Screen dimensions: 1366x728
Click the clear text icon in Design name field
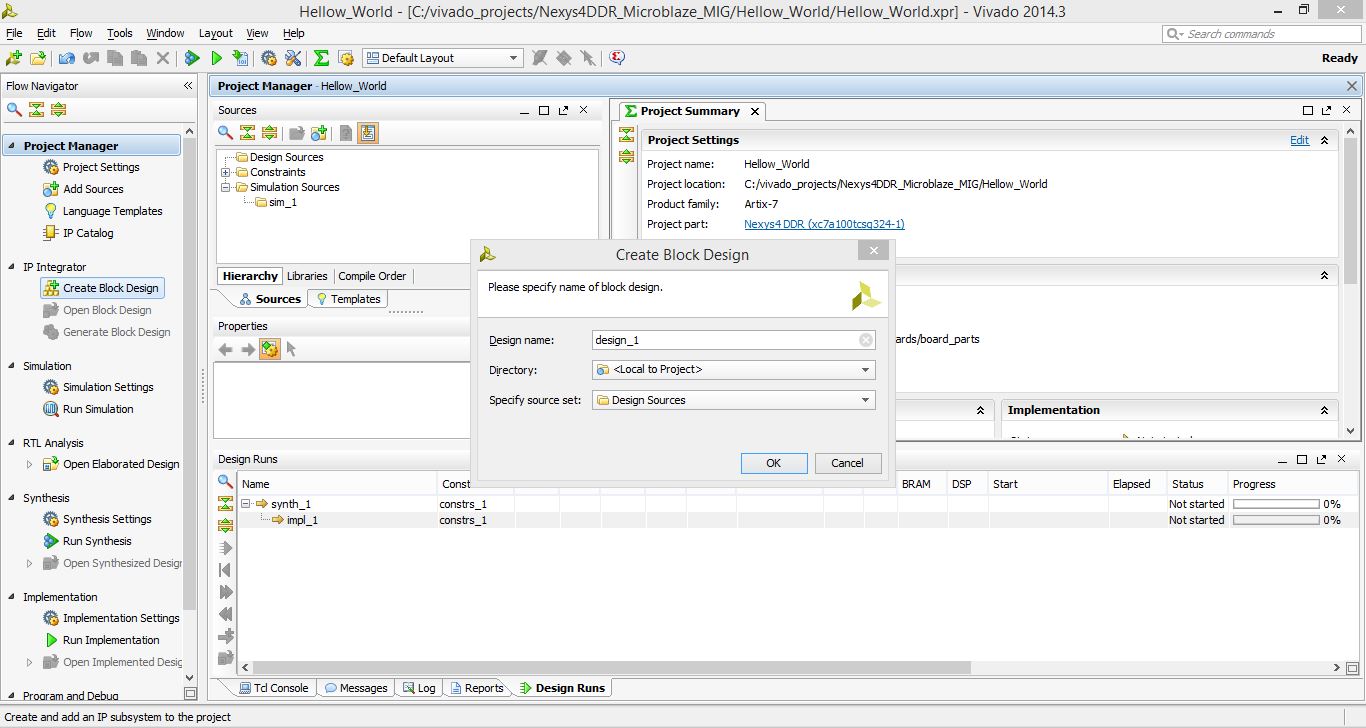(866, 340)
